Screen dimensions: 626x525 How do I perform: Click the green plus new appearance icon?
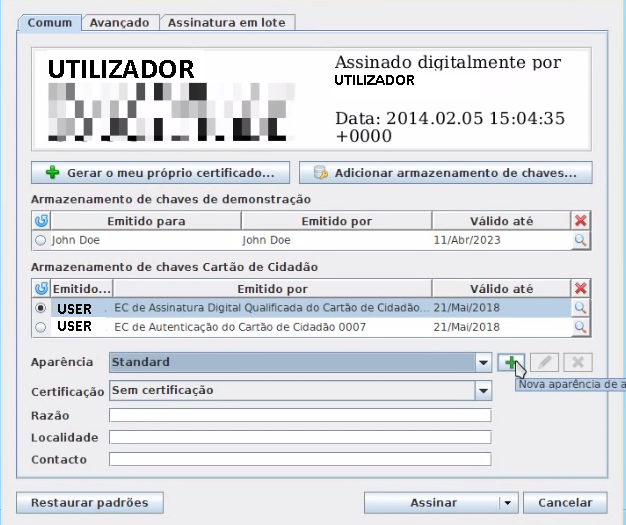pyautogui.click(x=510, y=362)
